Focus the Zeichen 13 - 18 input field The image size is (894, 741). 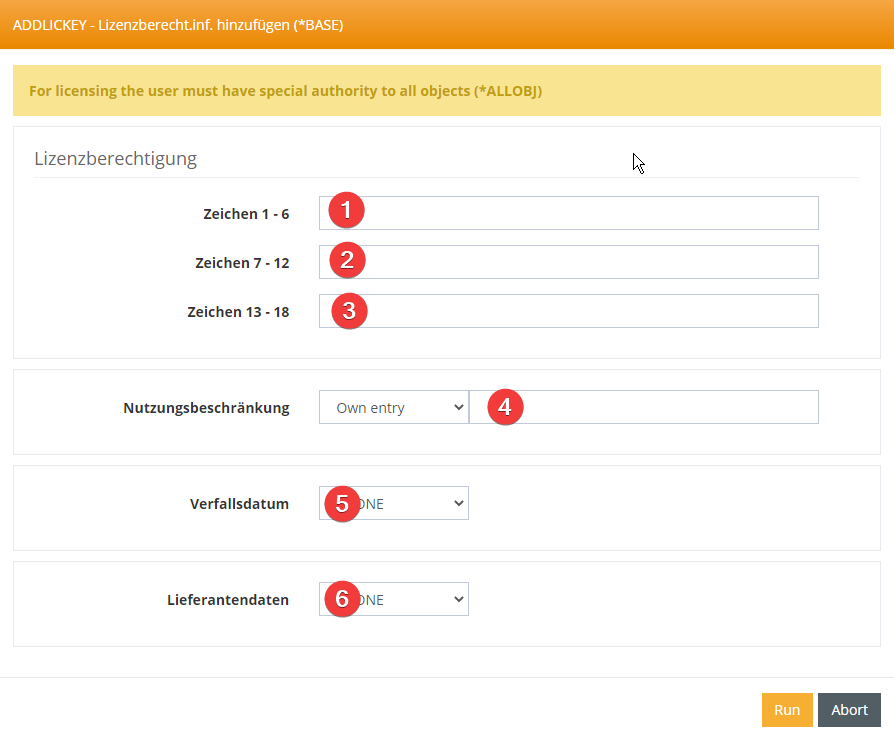(590, 311)
